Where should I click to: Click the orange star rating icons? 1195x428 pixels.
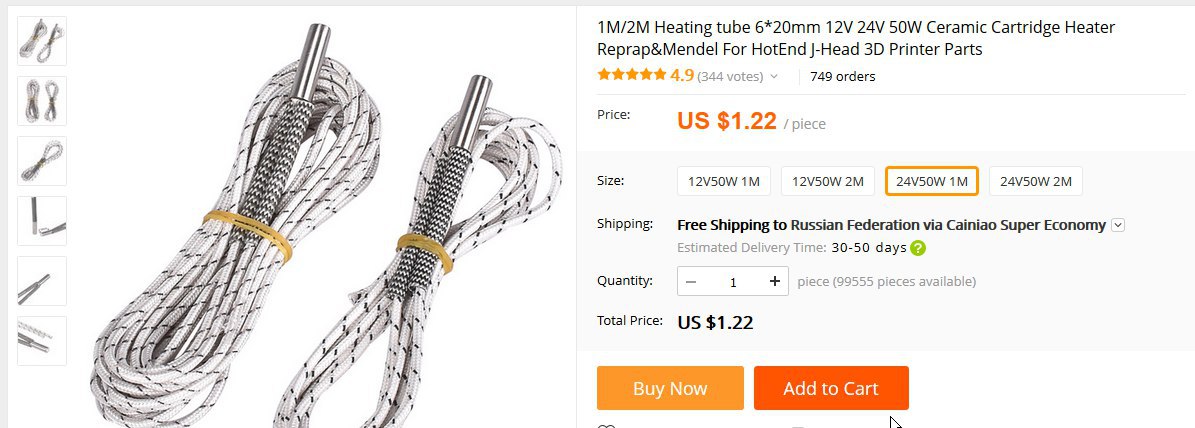pos(632,75)
